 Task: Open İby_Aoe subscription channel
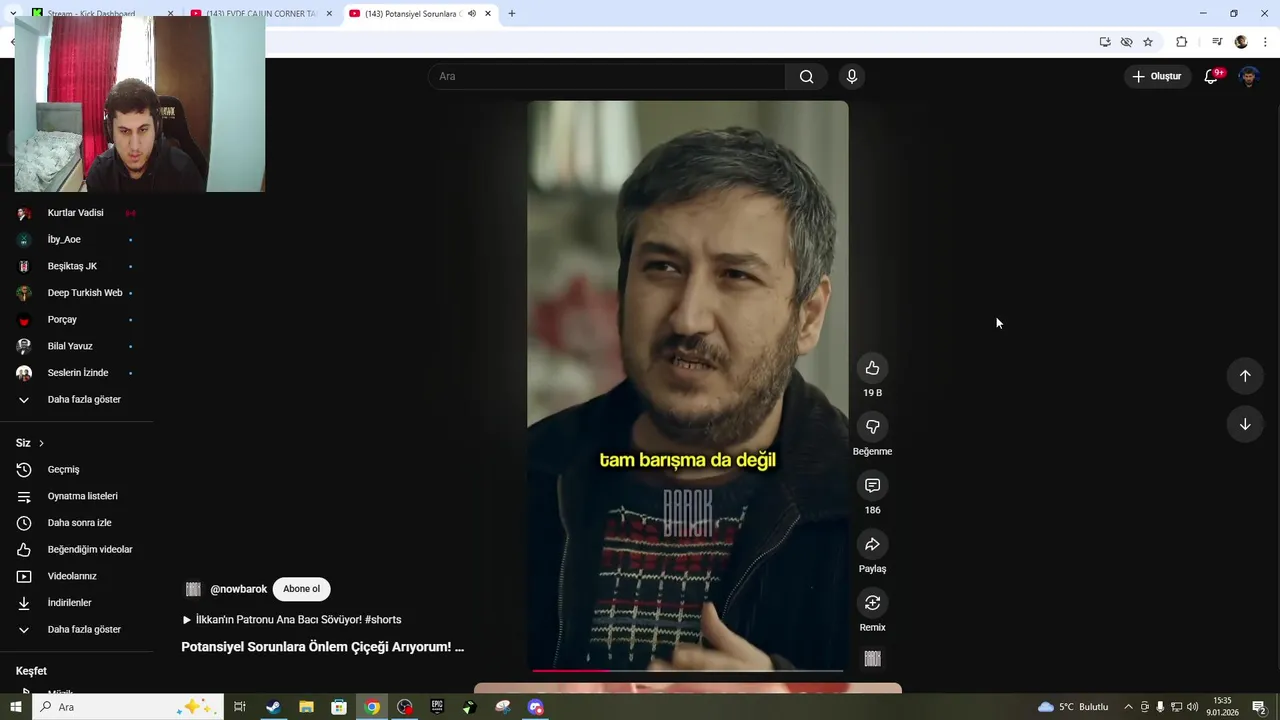pos(76,240)
